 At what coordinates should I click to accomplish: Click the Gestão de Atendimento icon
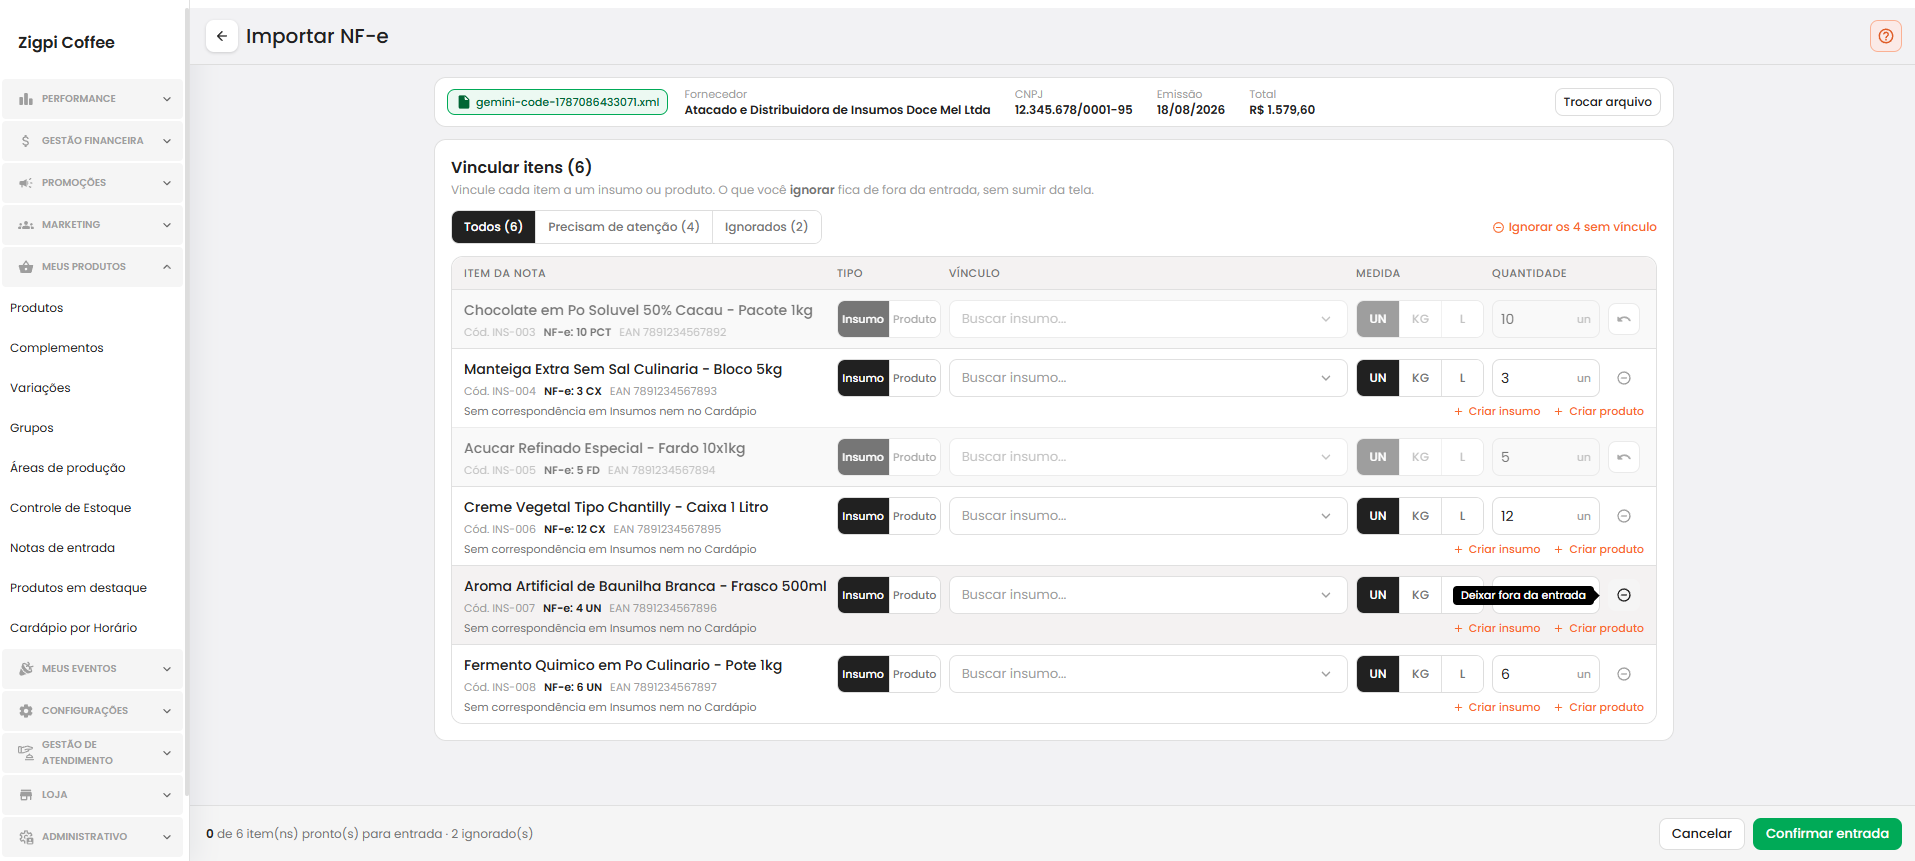[x=26, y=753]
